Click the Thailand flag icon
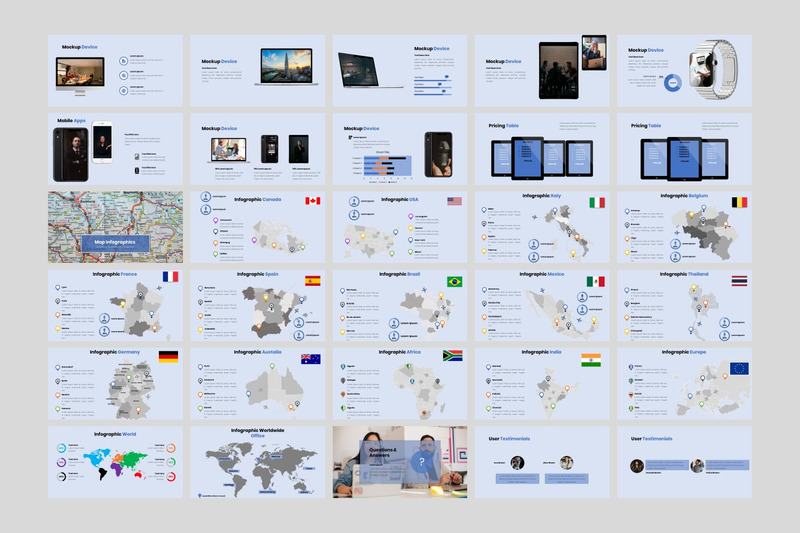 point(739,281)
